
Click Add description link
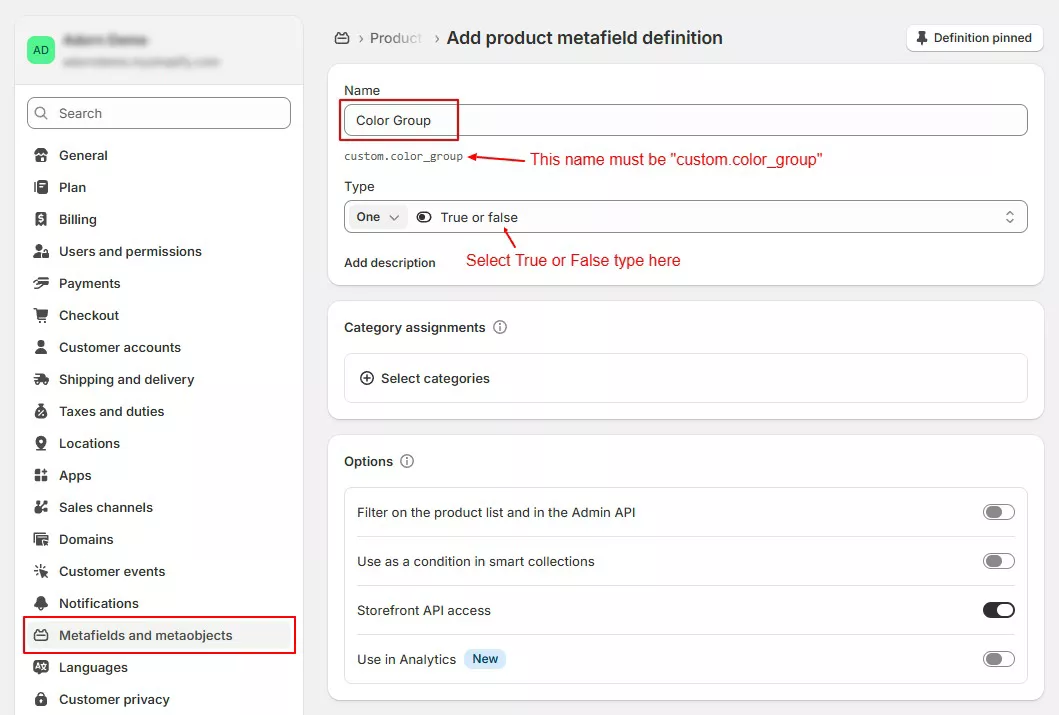(390, 263)
